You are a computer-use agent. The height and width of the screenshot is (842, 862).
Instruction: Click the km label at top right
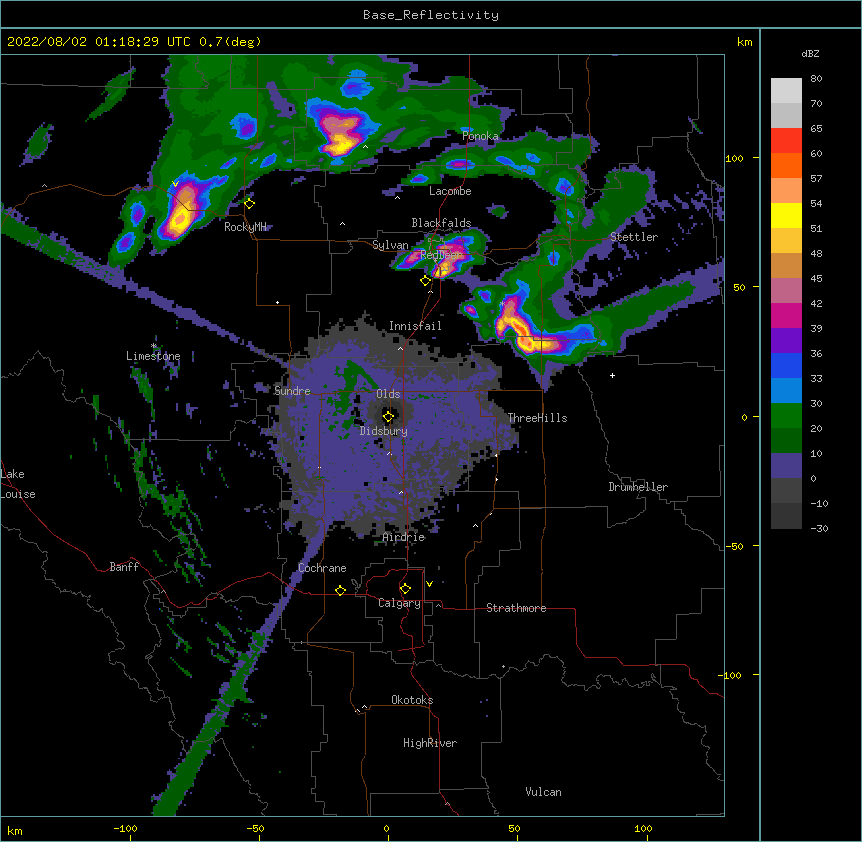pos(744,42)
